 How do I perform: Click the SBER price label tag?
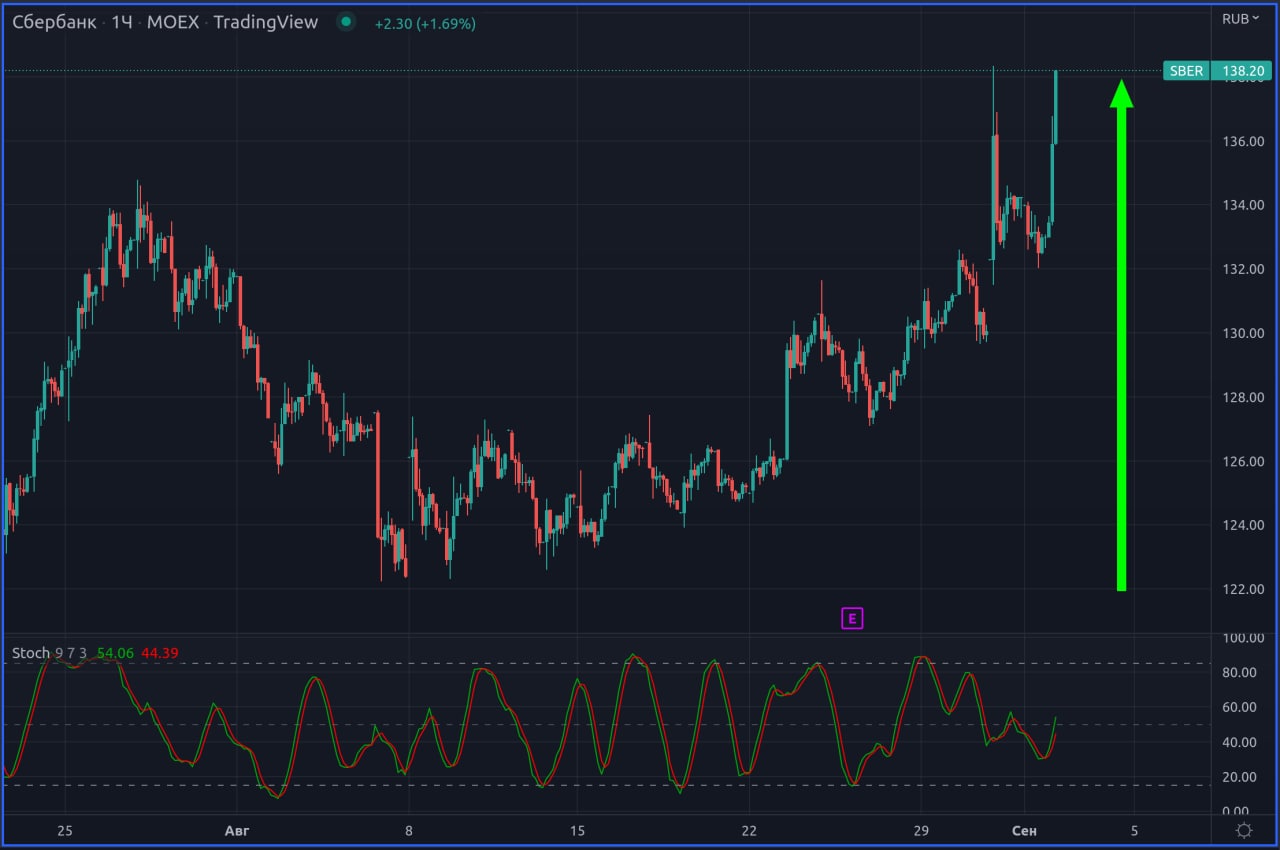[x=1186, y=71]
